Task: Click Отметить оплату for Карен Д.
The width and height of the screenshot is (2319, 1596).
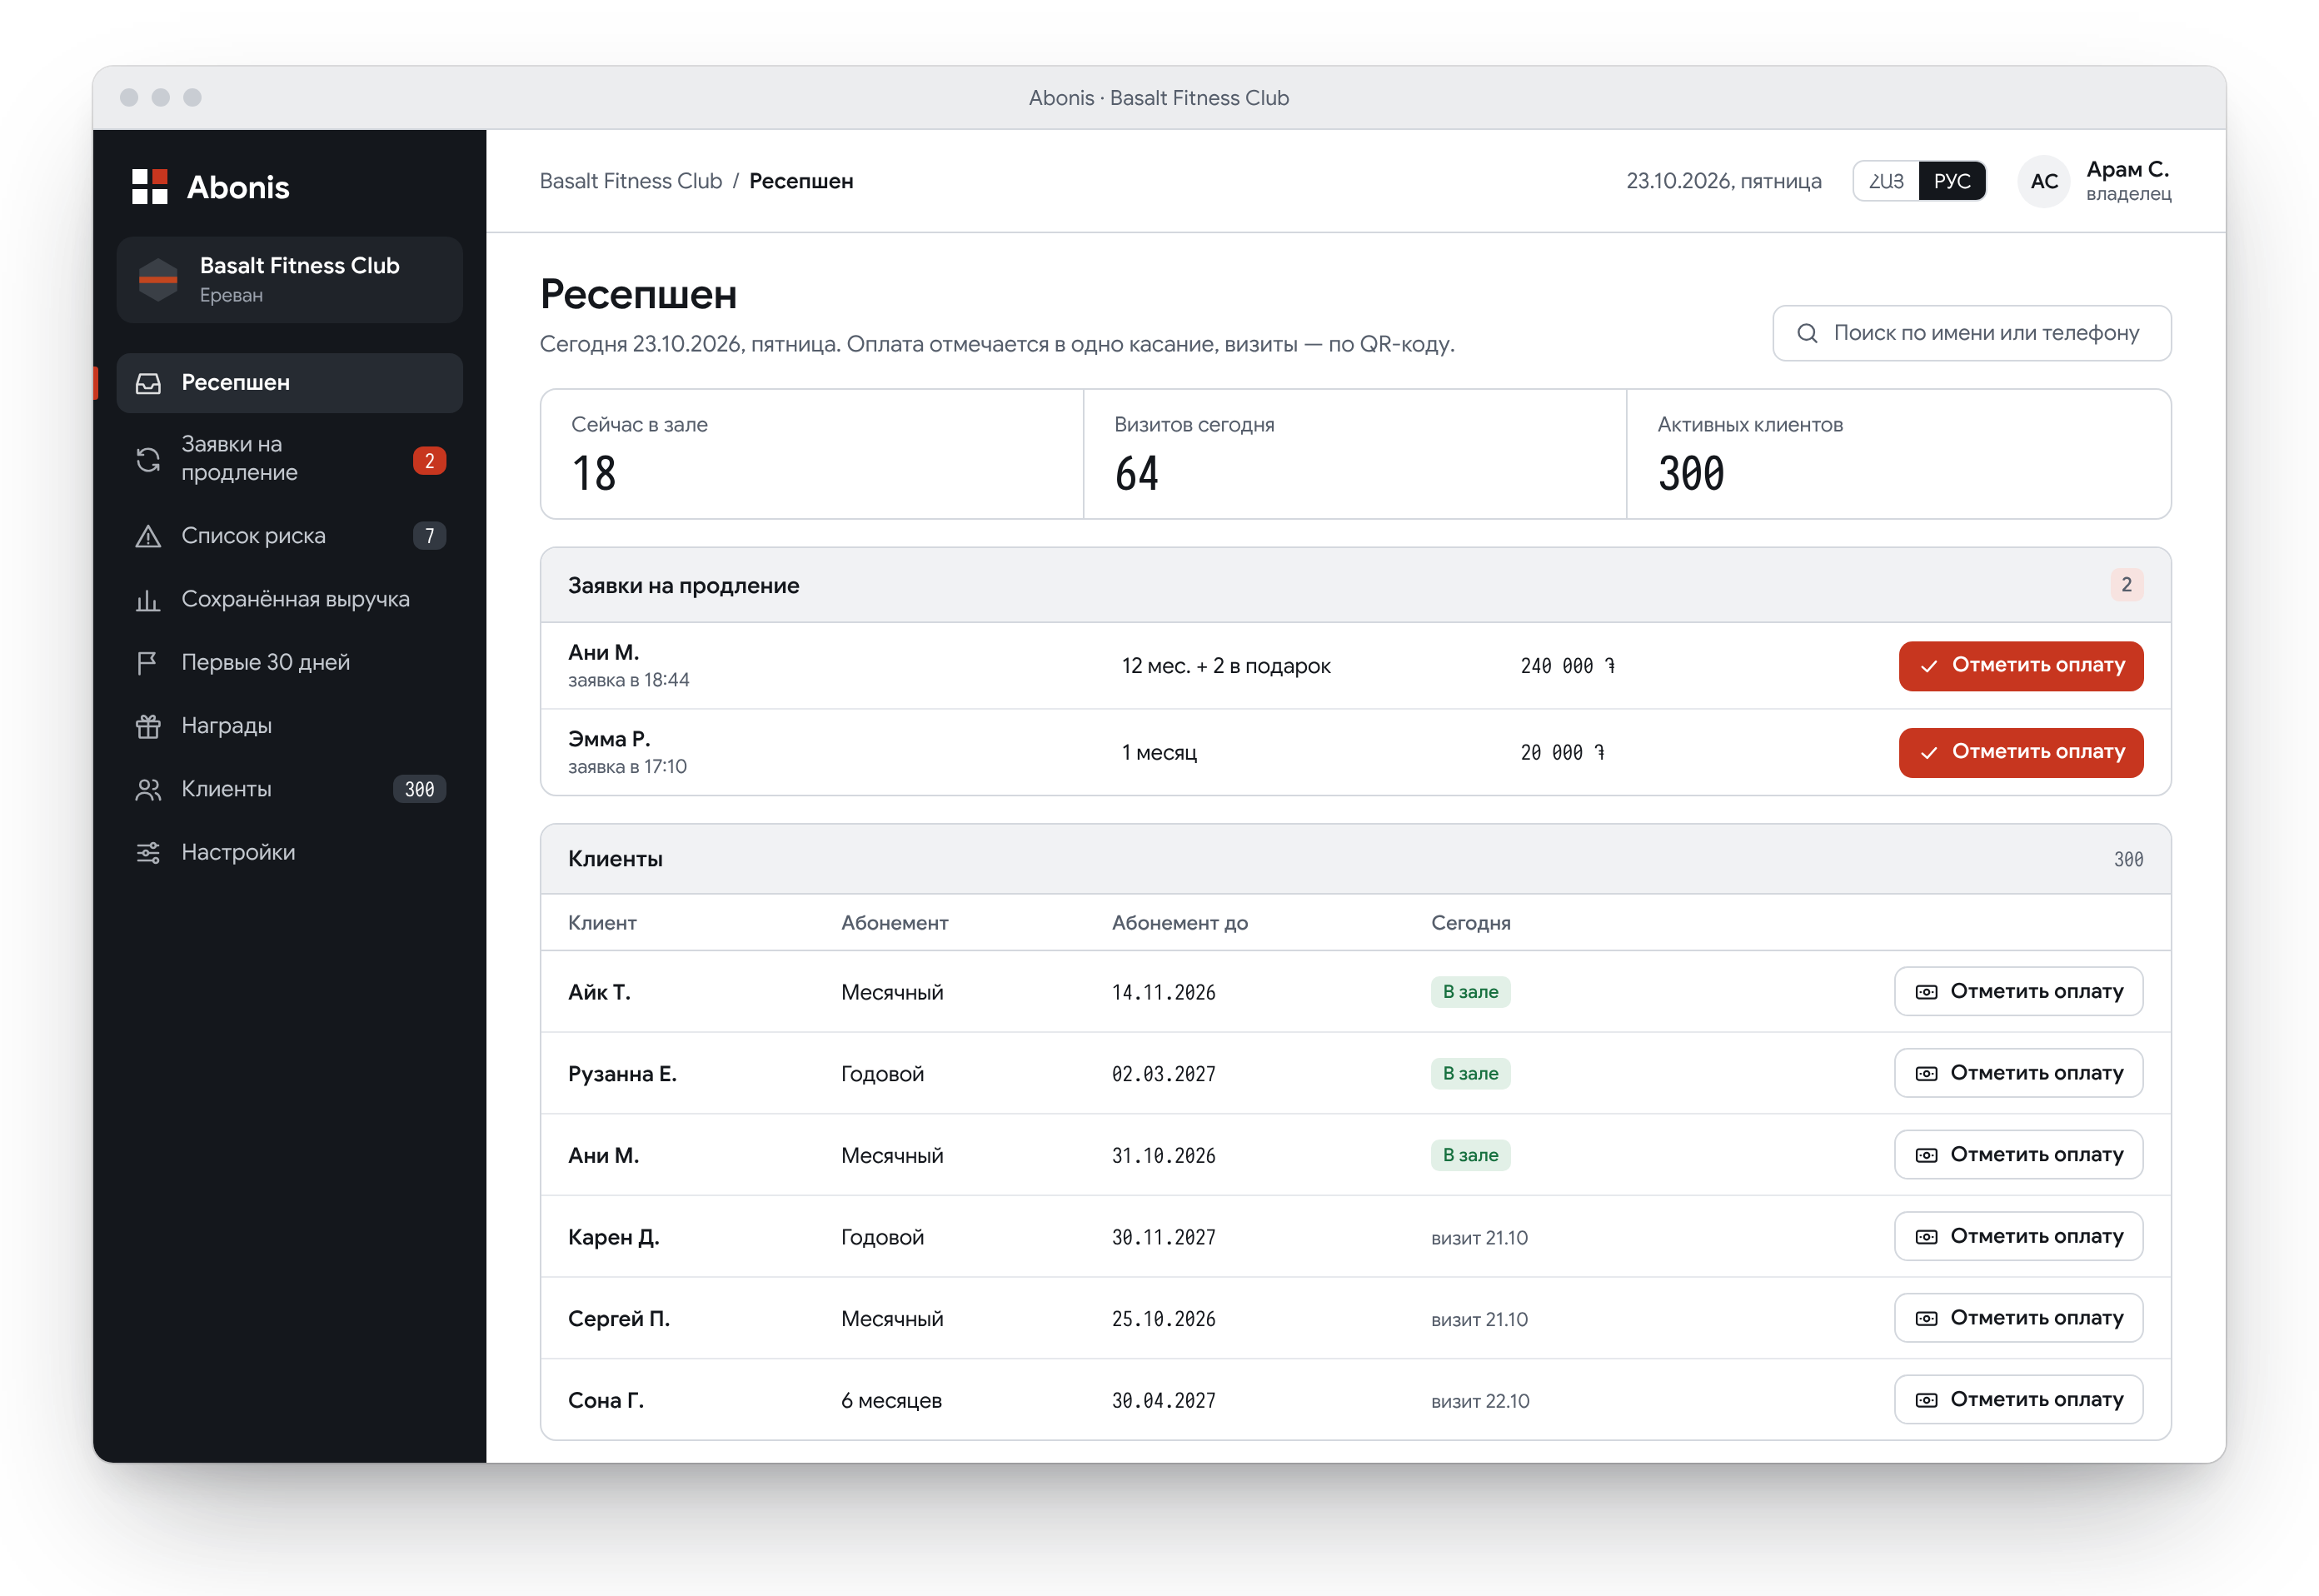Action: pyautogui.click(x=2018, y=1236)
